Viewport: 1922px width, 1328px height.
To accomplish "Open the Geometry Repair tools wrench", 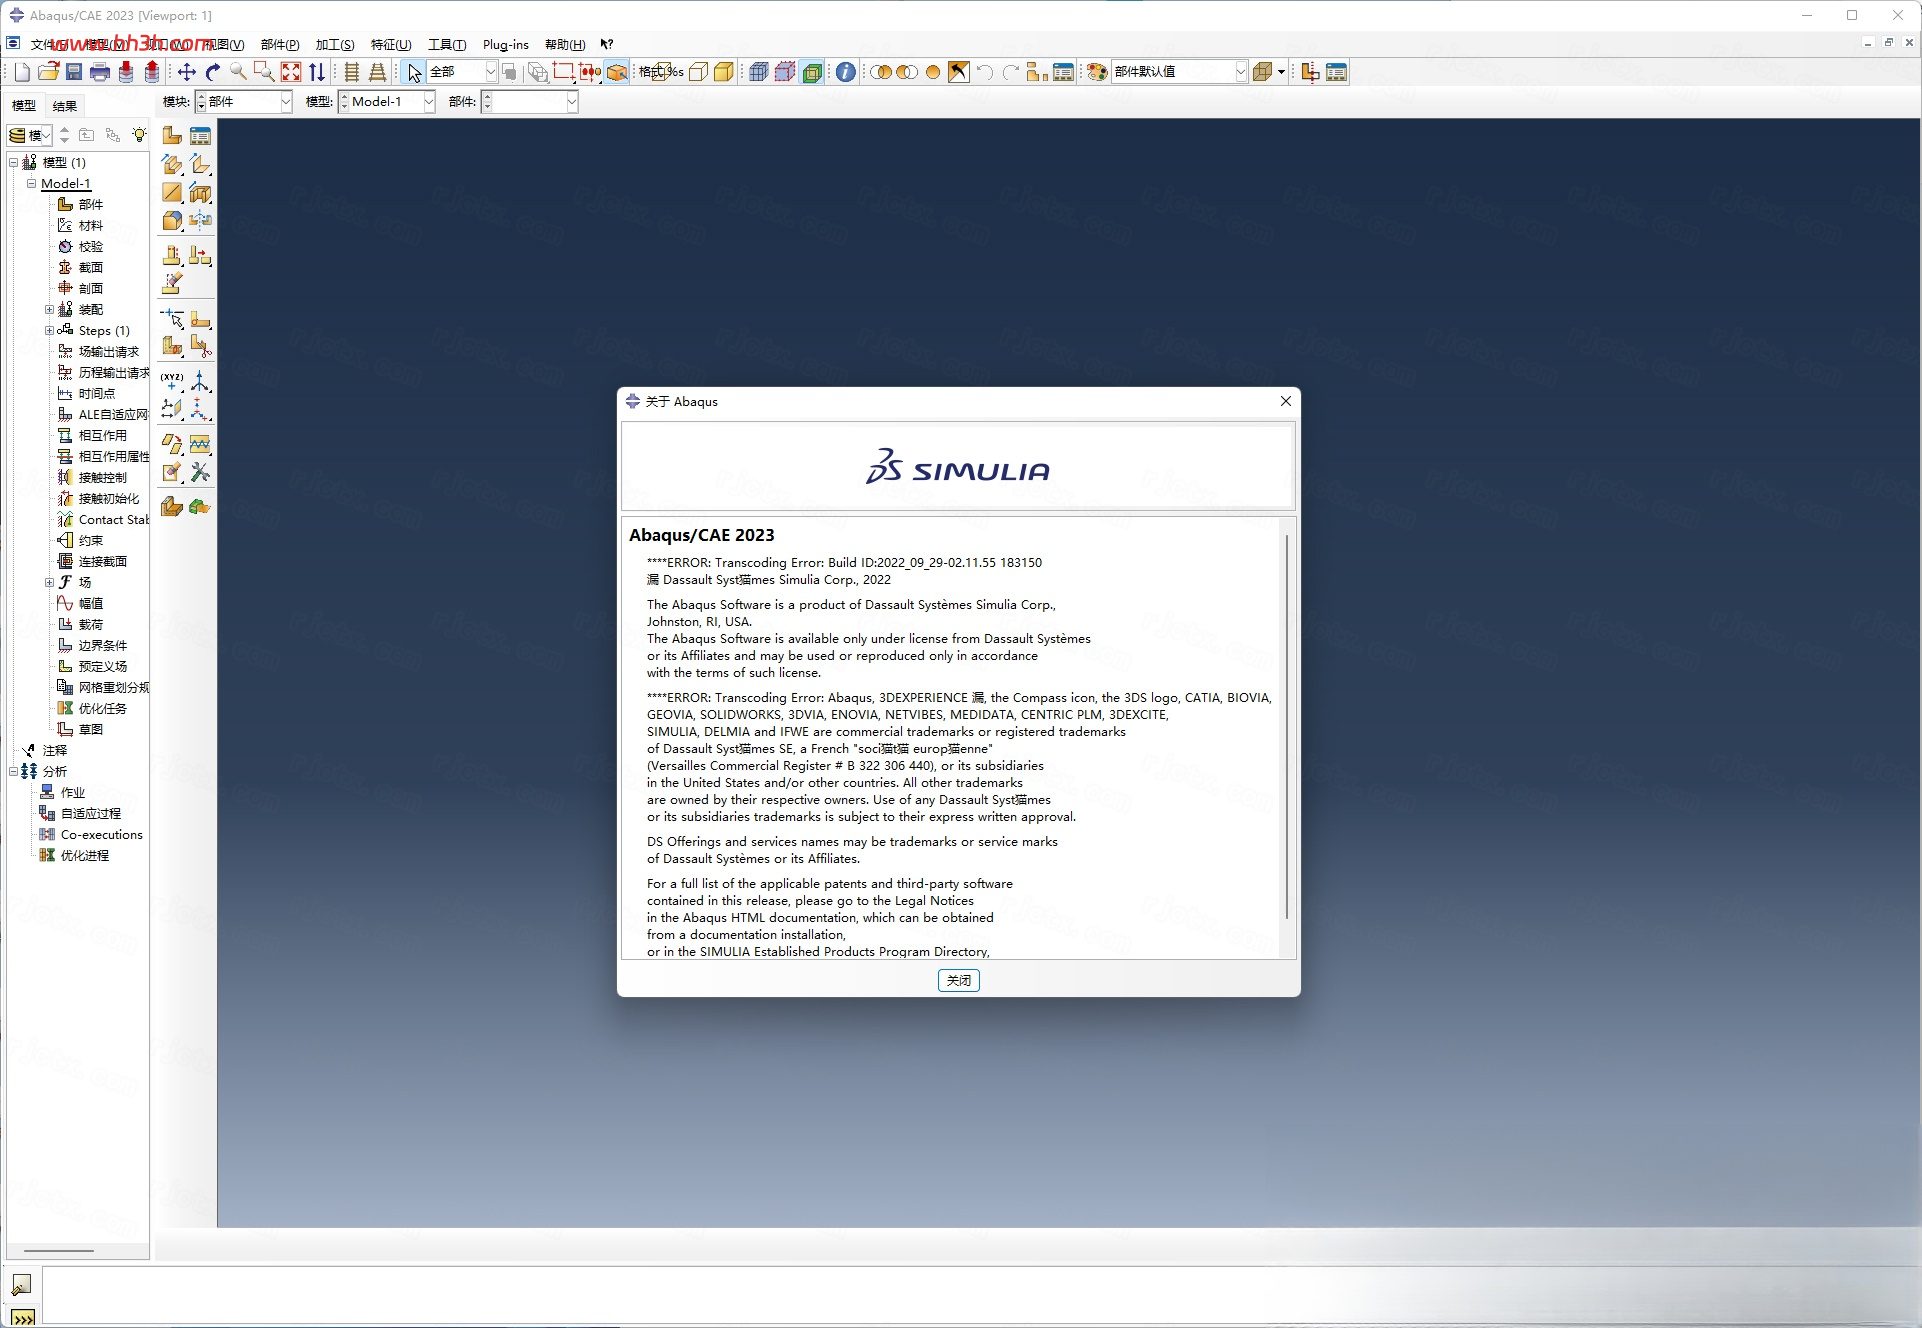I will [x=200, y=472].
